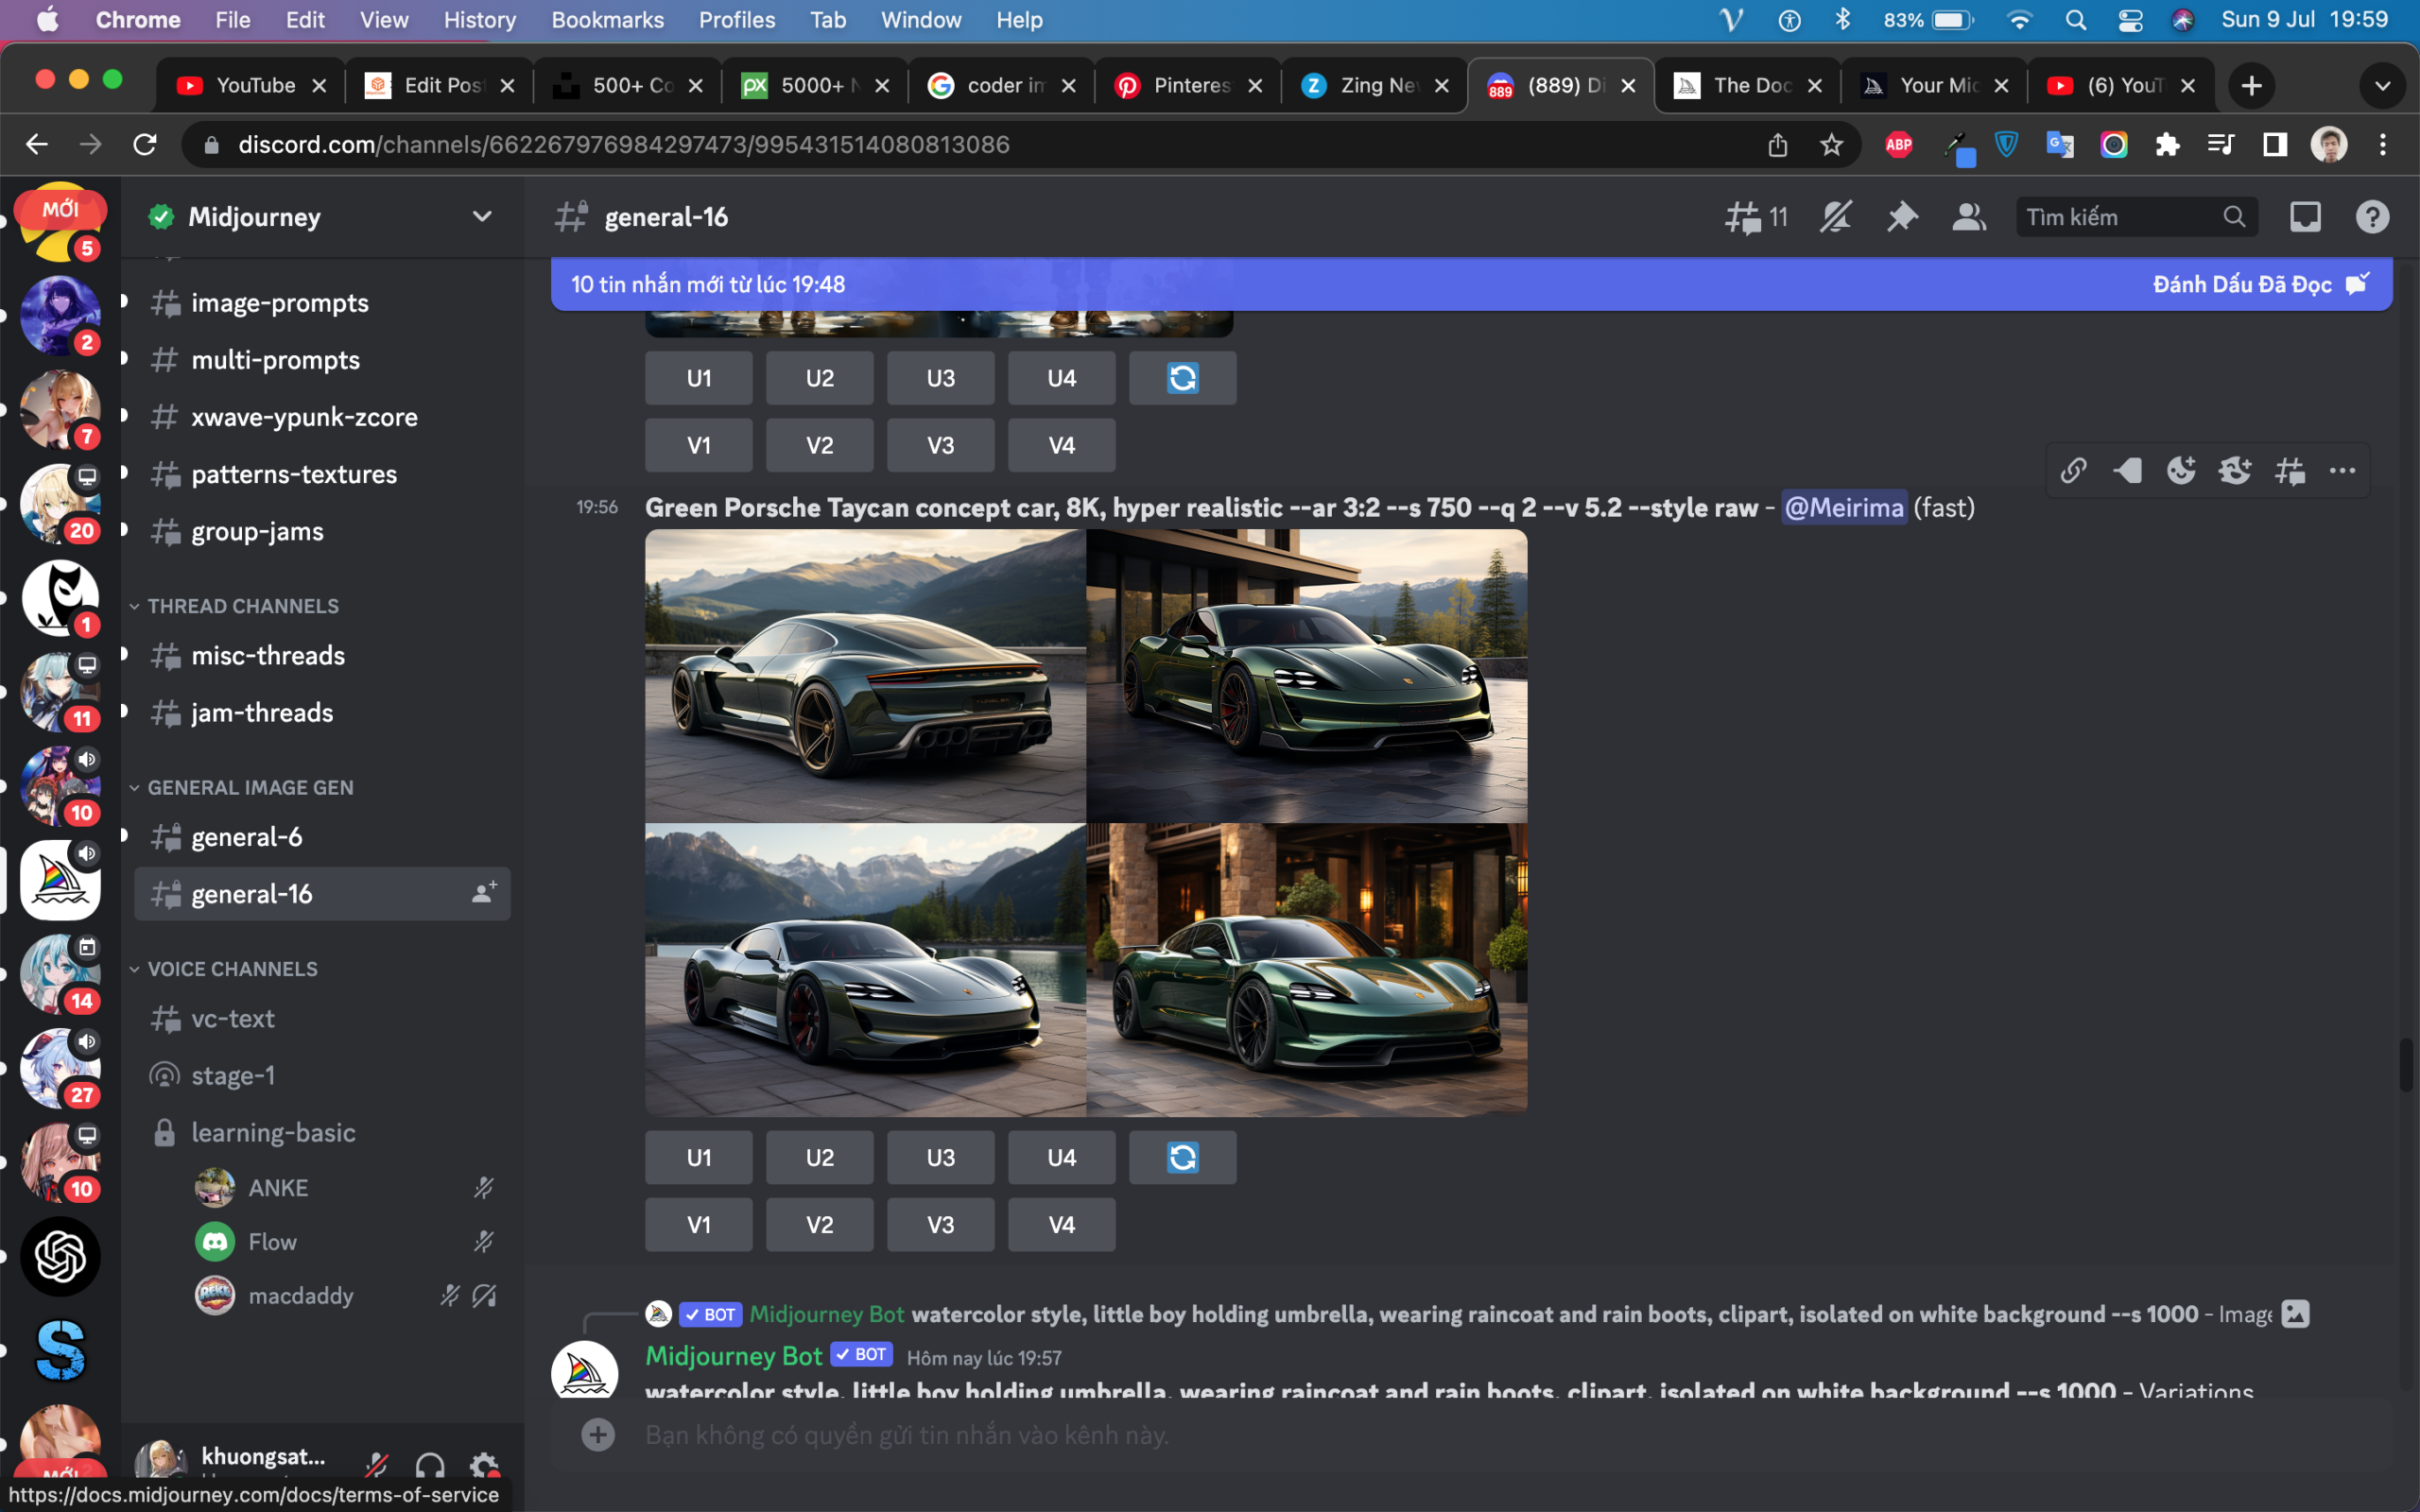This screenshot has width=2420, height=1512.
Task: Click the thread/reply icon on car message
Action: pos(2290,472)
